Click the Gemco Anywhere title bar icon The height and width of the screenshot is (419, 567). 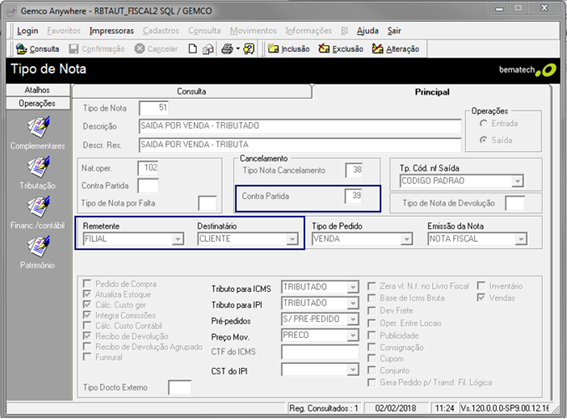point(12,11)
